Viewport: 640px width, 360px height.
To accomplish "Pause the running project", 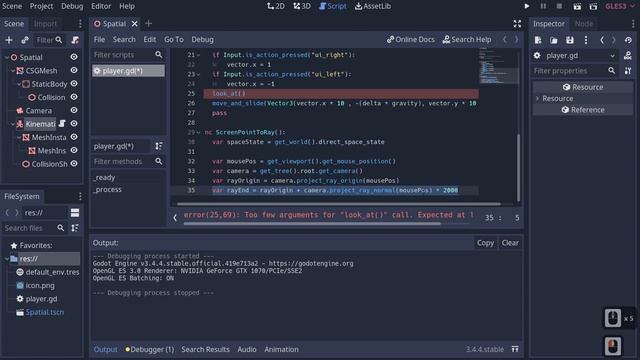I will tap(543, 6).
